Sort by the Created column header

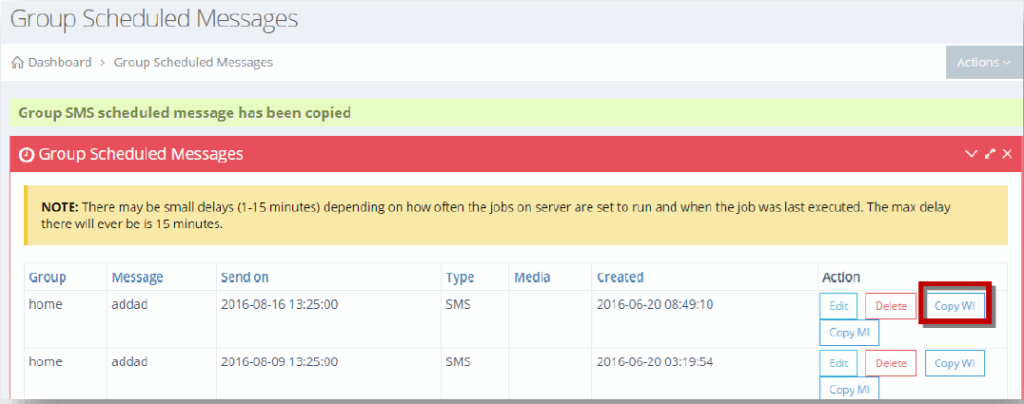point(620,277)
